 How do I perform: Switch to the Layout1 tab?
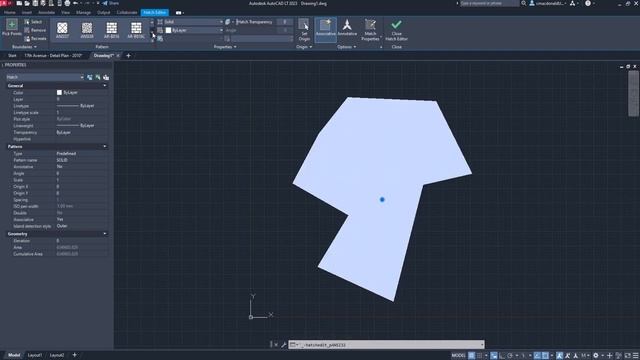coord(35,355)
